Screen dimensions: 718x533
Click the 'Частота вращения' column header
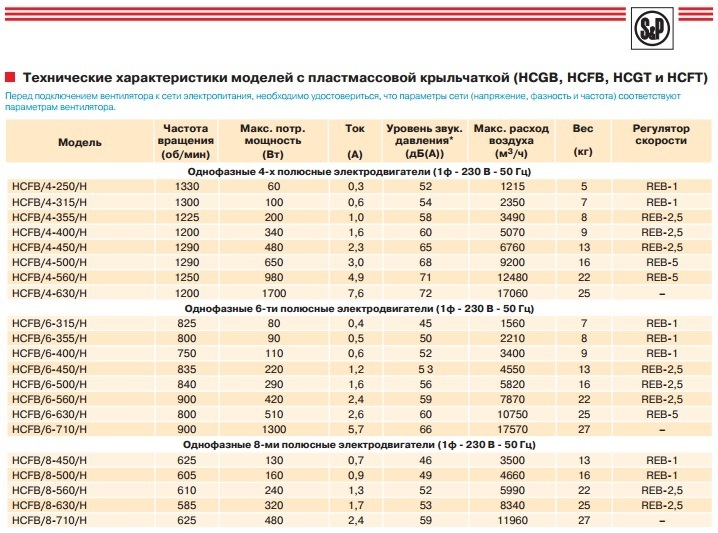186,143
